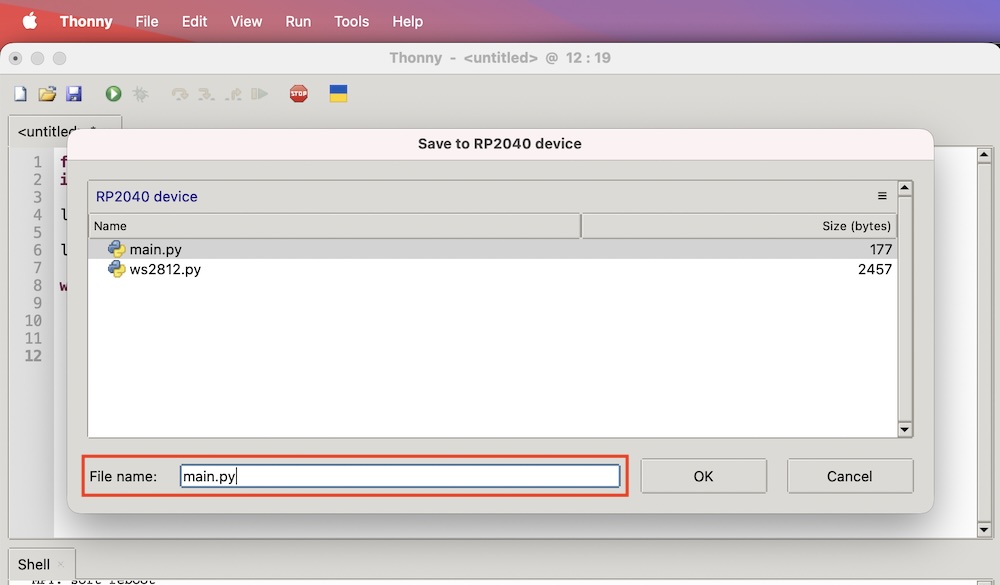Click the Open file folder icon

(47, 94)
